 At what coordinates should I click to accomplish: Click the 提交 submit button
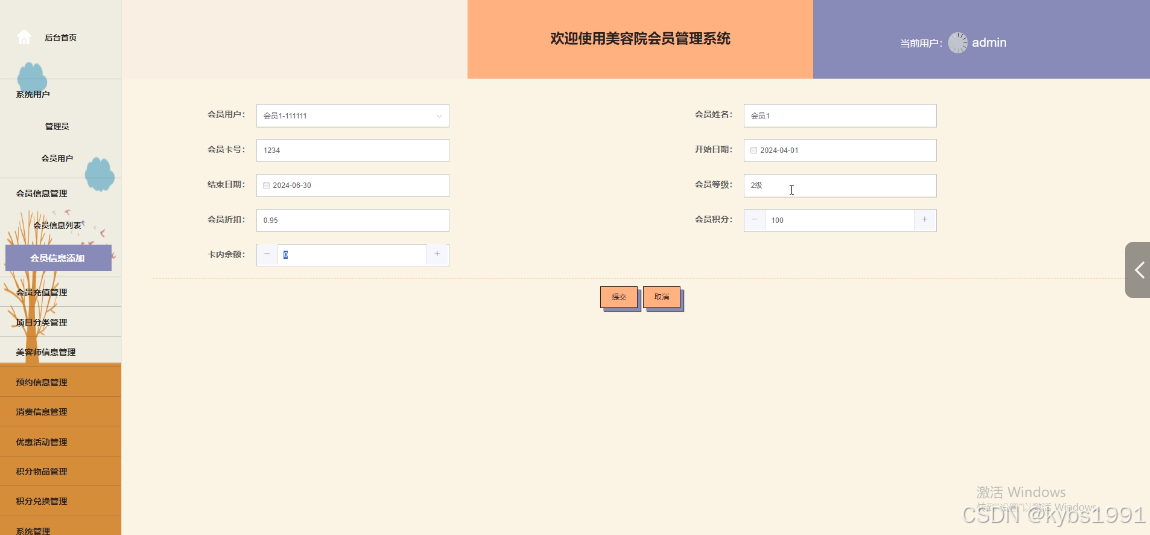click(x=619, y=297)
